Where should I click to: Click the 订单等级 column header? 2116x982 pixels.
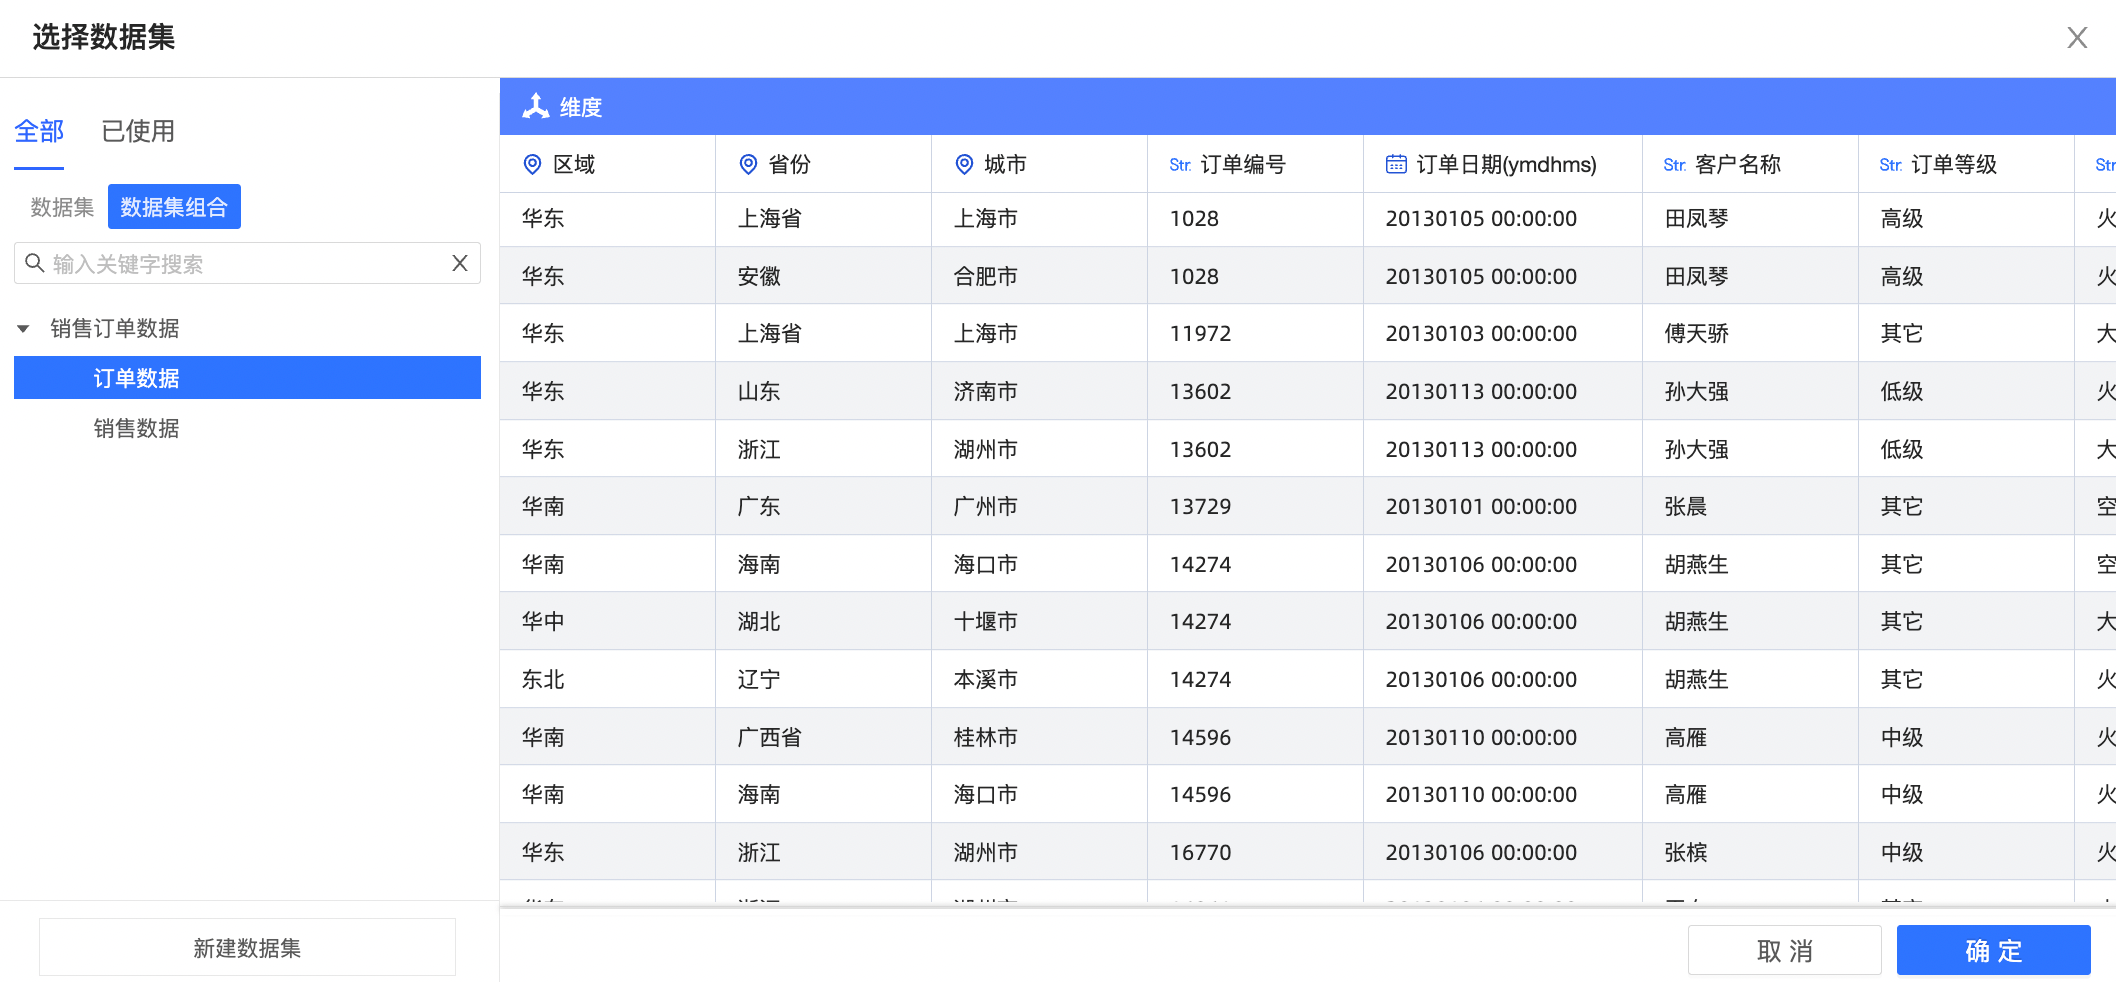(1966, 164)
